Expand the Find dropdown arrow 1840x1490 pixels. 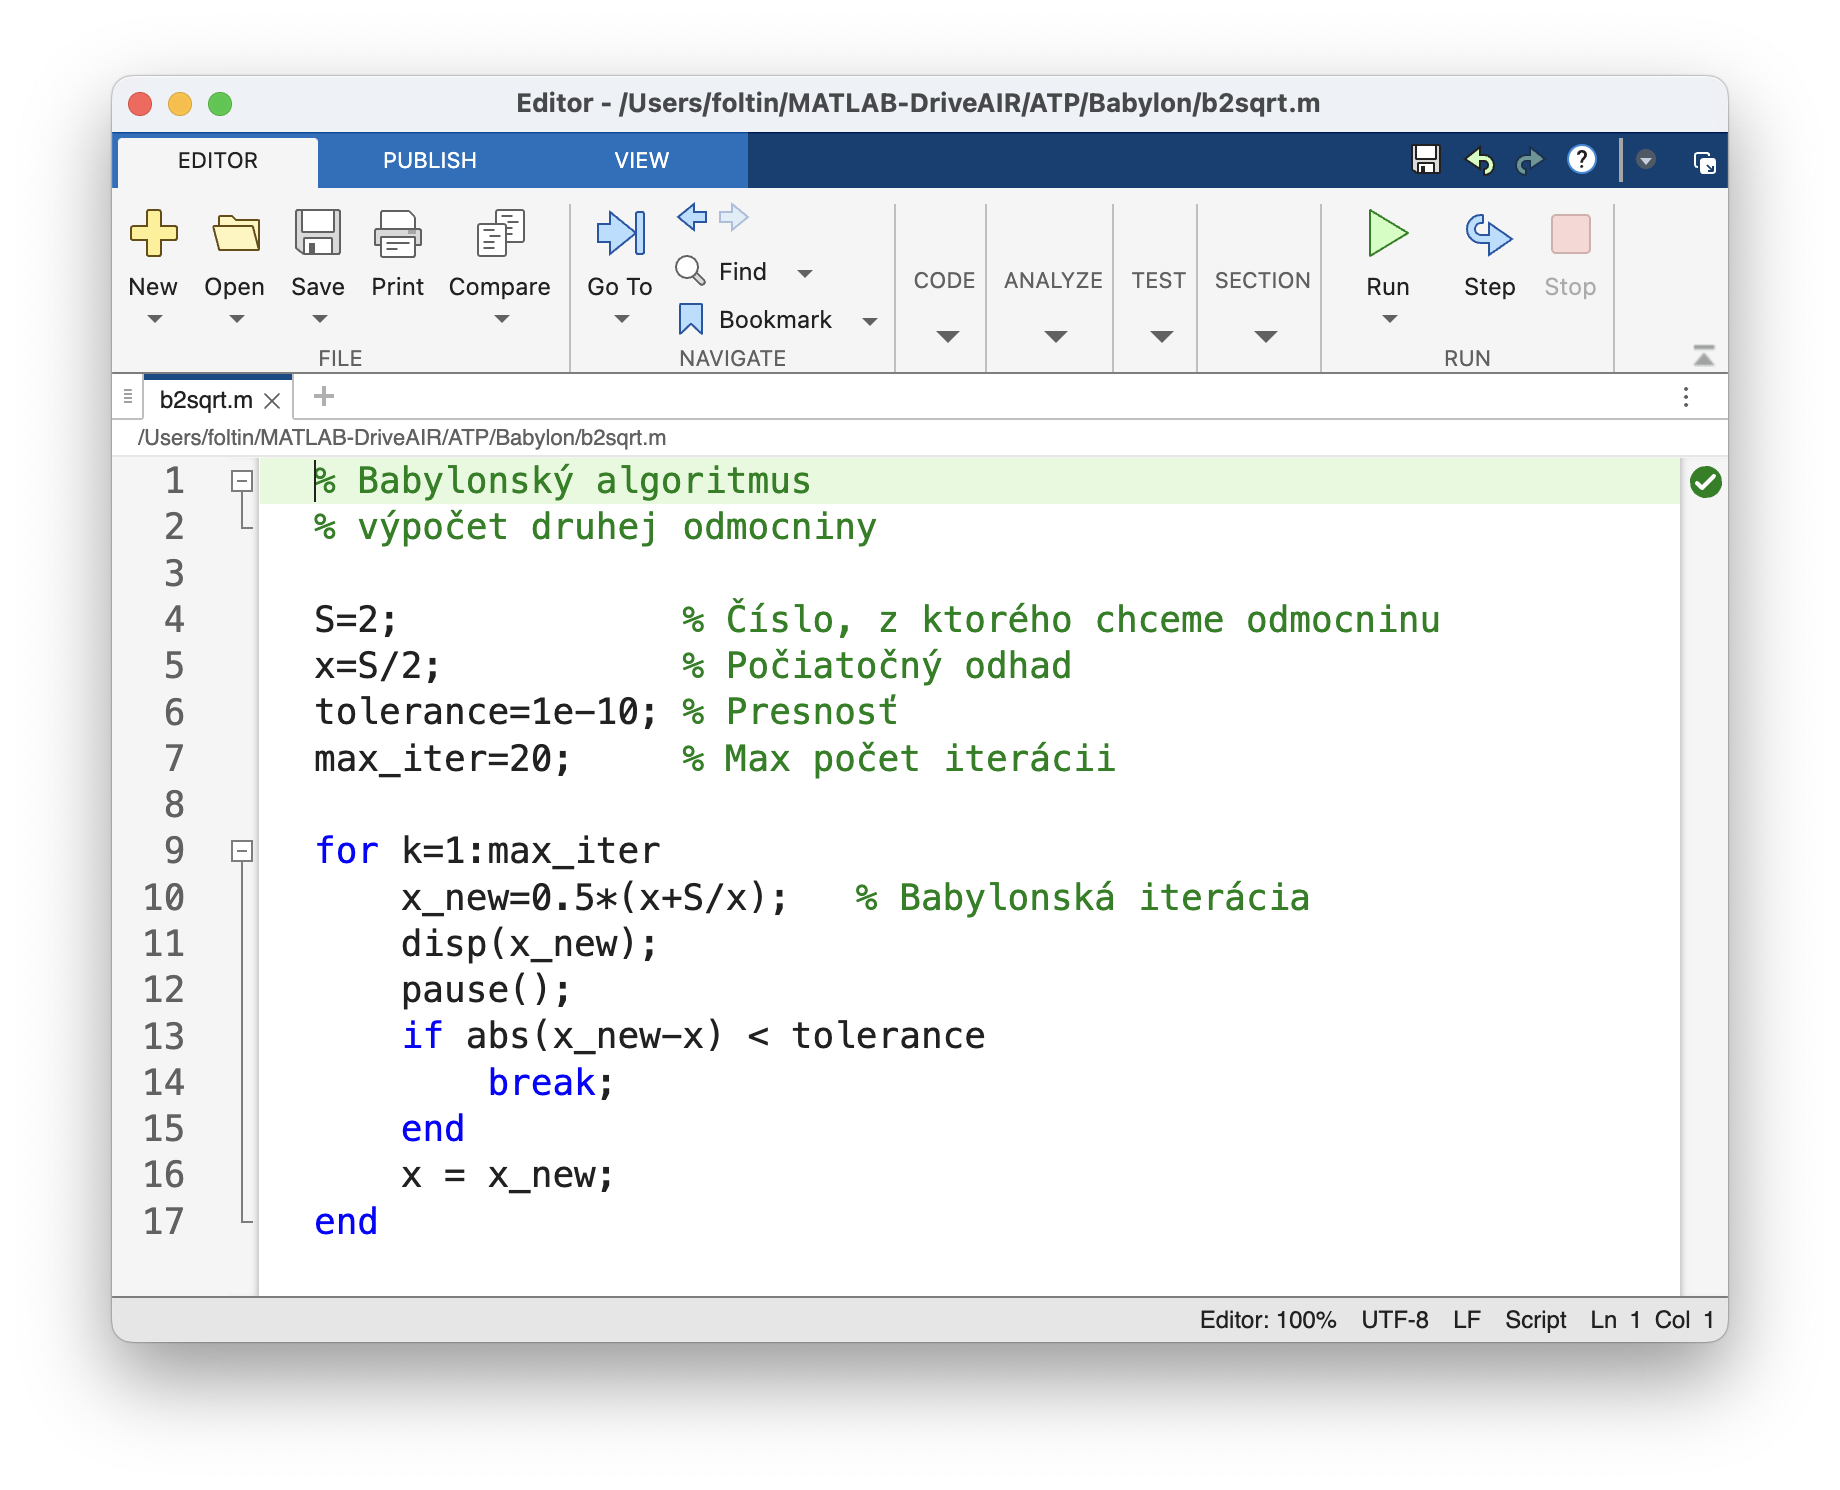[x=805, y=273]
